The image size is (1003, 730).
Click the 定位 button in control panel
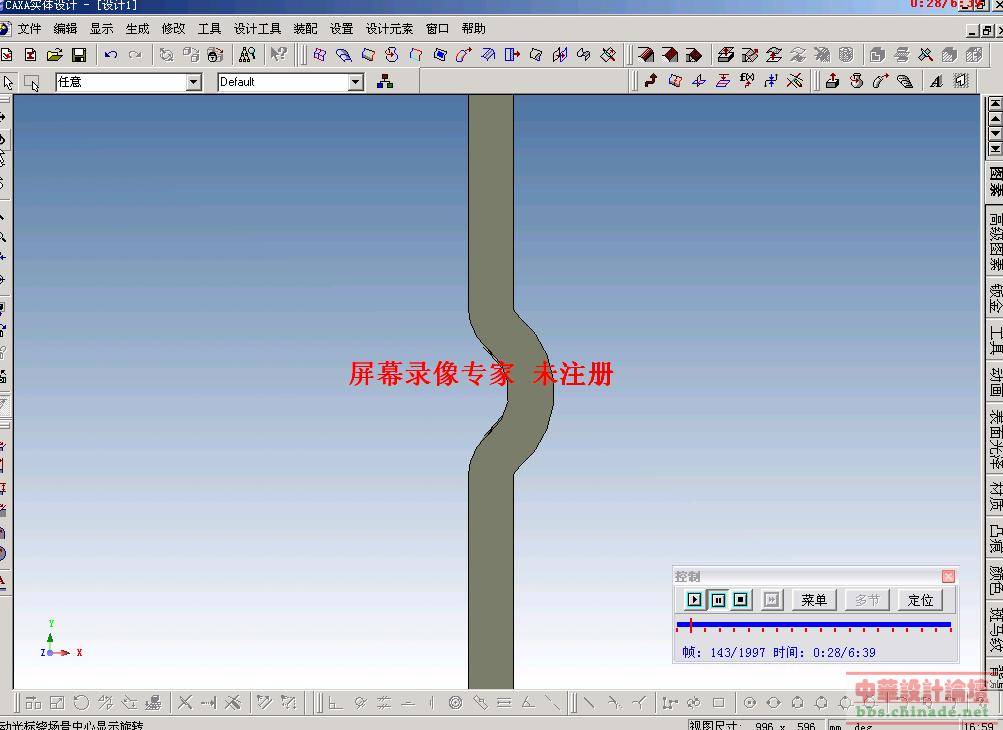920,600
